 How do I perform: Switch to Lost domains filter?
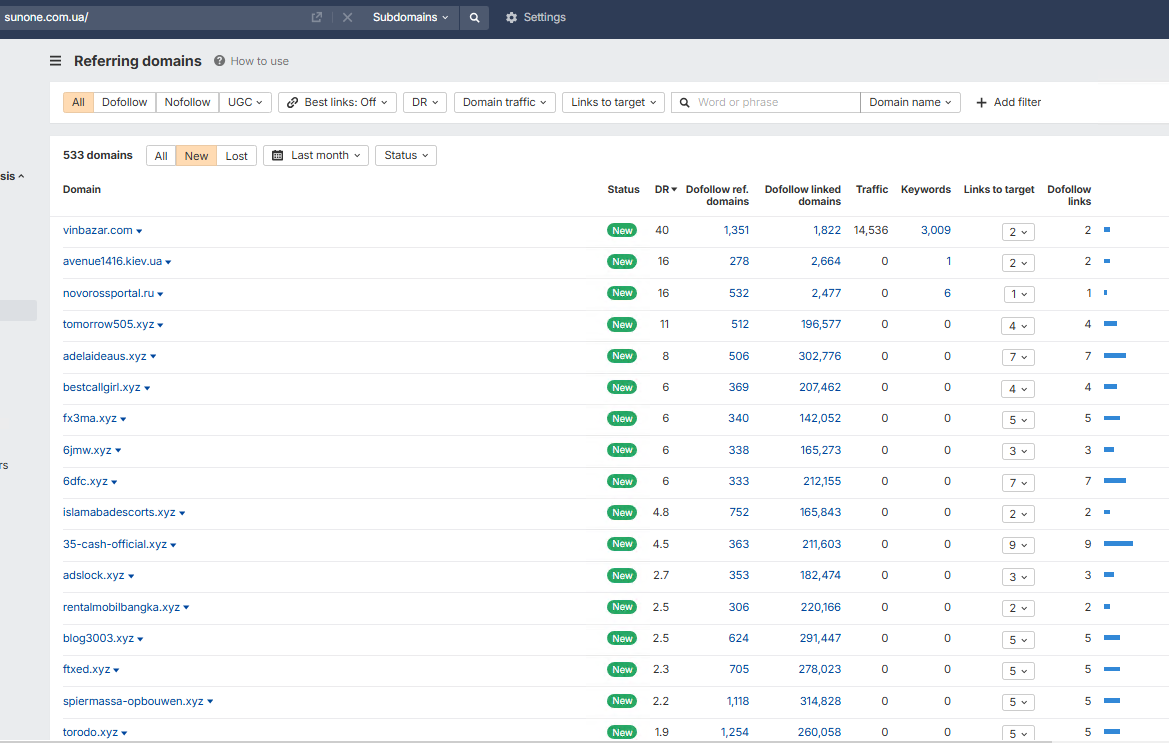click(236, 155)
